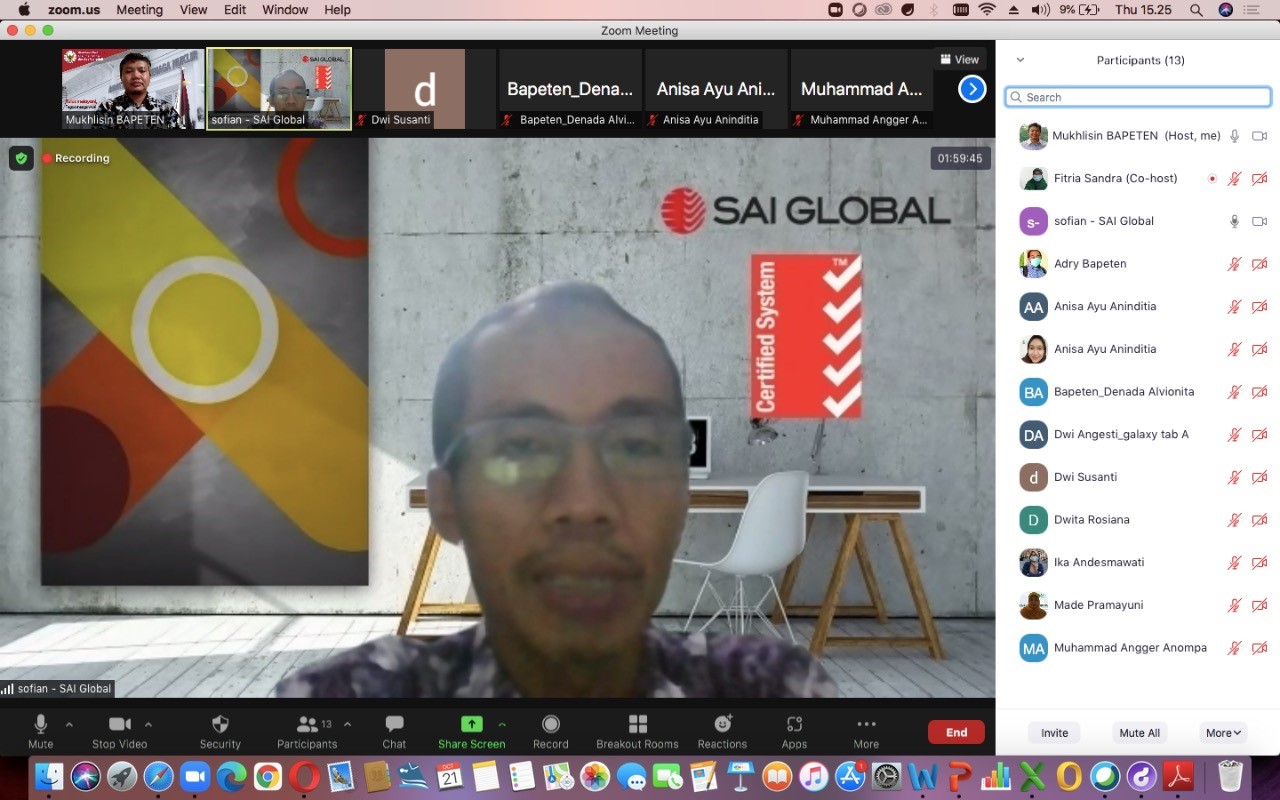
Task: Open the Security options in the Zoom toolbar
Action: [220, 731]
